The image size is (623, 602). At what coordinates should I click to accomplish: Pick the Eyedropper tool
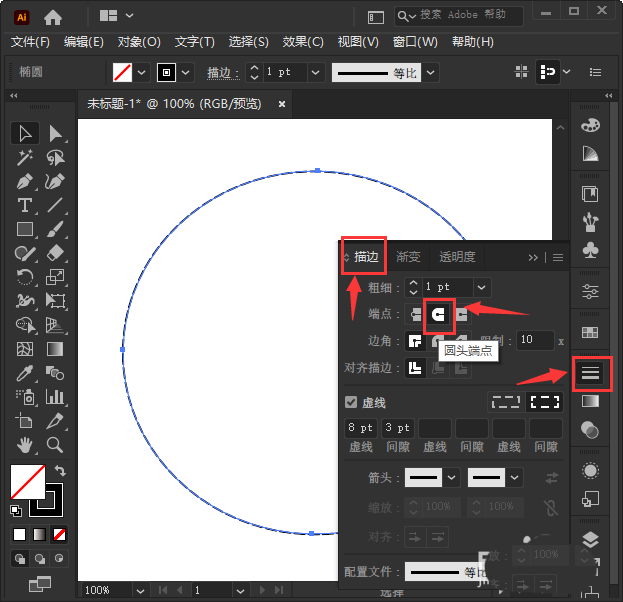click(26, 373)
